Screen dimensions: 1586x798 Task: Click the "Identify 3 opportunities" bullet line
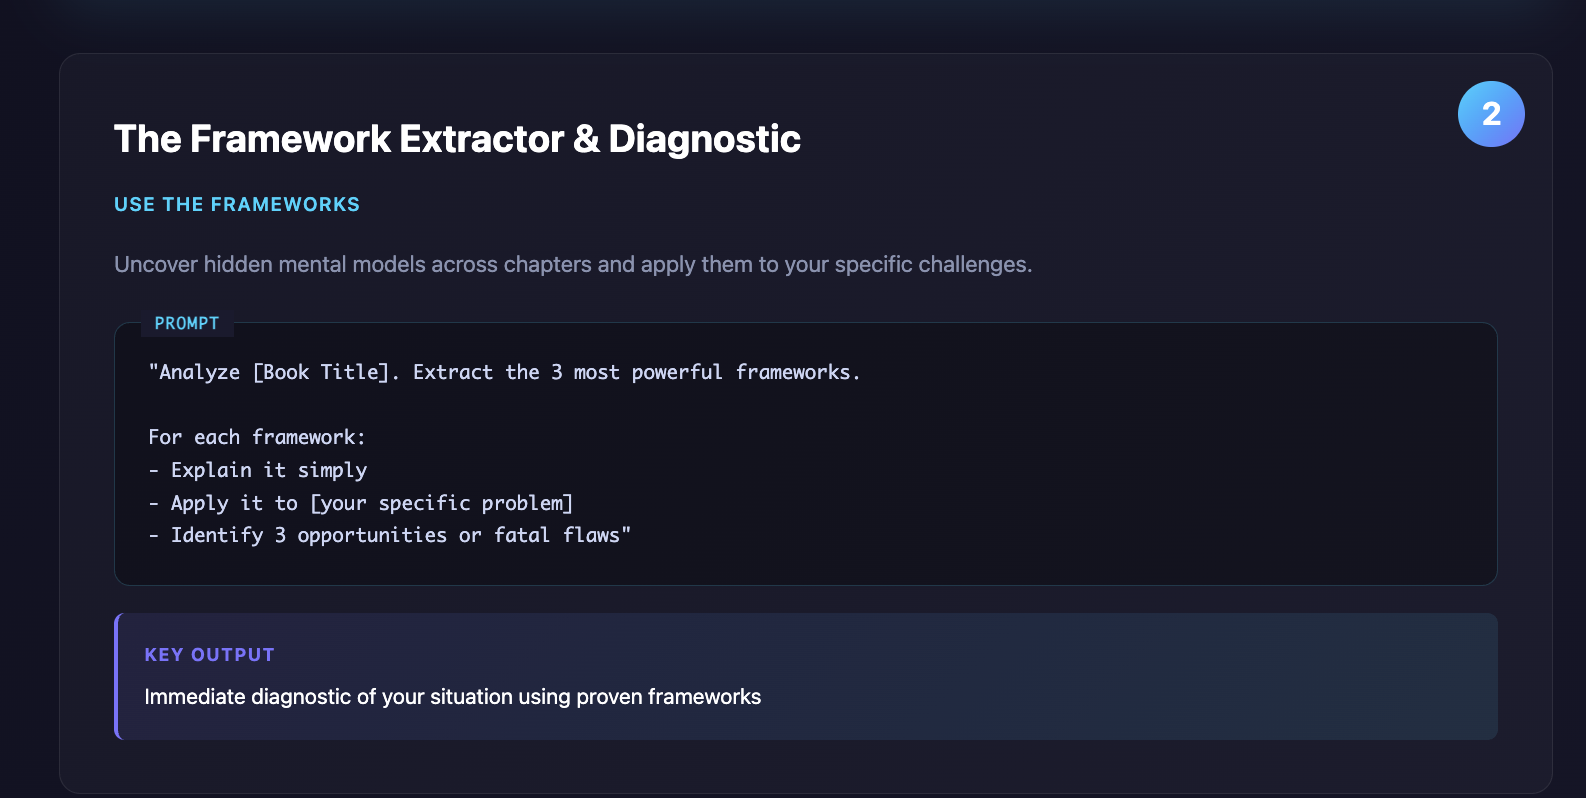point(308,536)
